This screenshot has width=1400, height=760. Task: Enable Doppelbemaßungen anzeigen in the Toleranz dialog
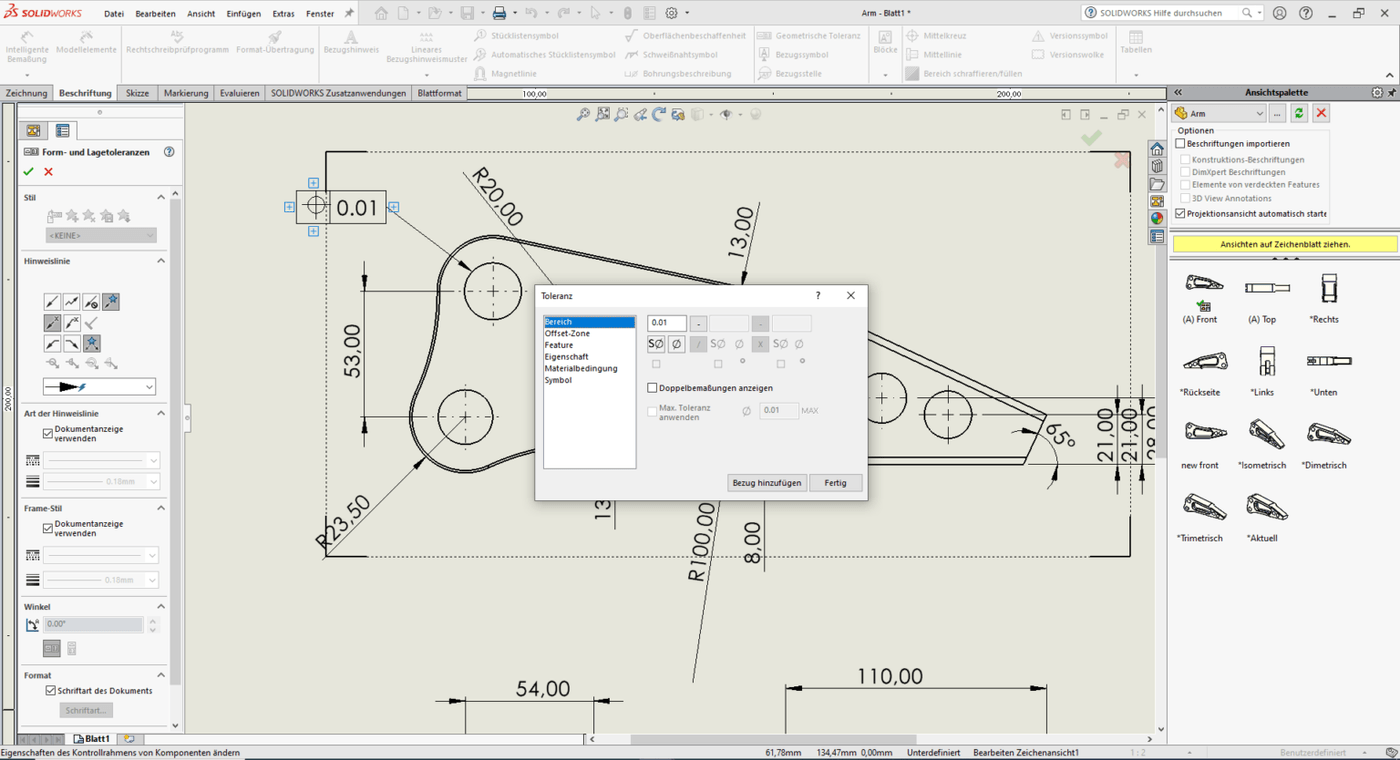coord(650,388)
